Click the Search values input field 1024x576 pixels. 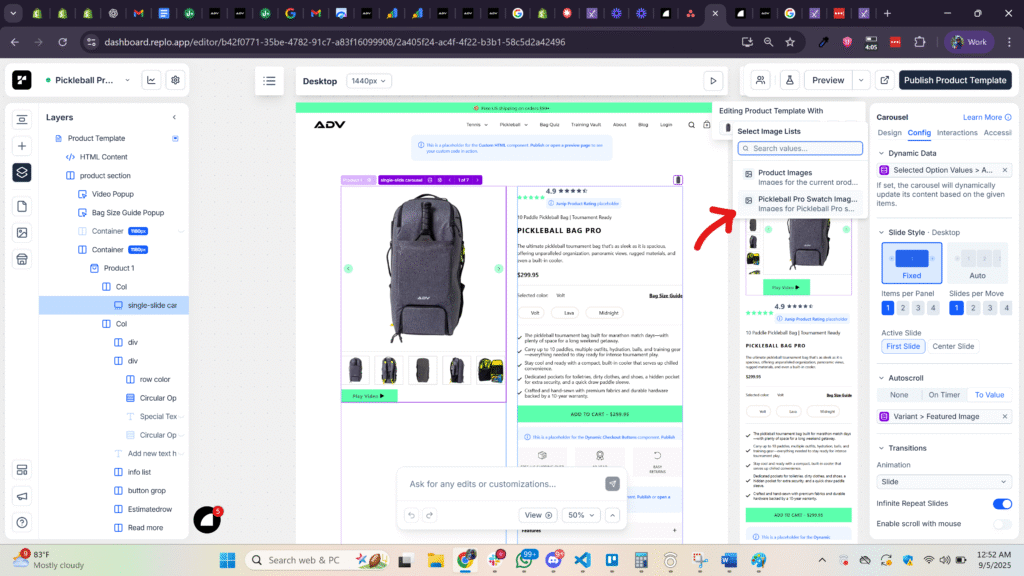pos(800,148)
